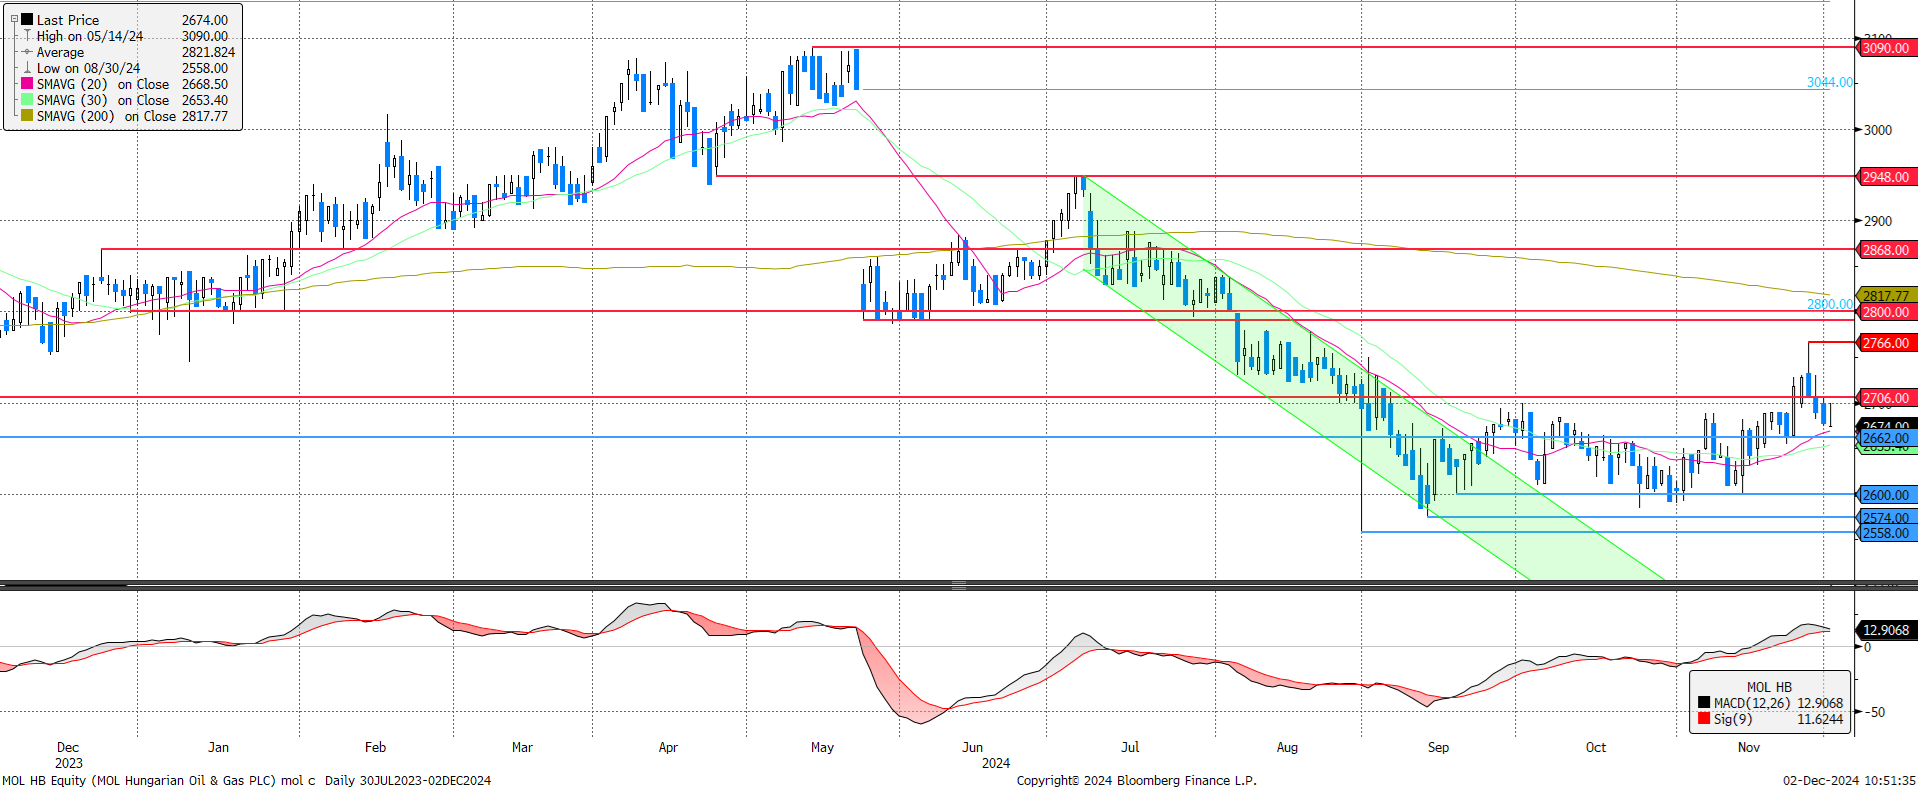Click the Average marker icon in legend
The image size is (1918, 789).
[28, 52]
